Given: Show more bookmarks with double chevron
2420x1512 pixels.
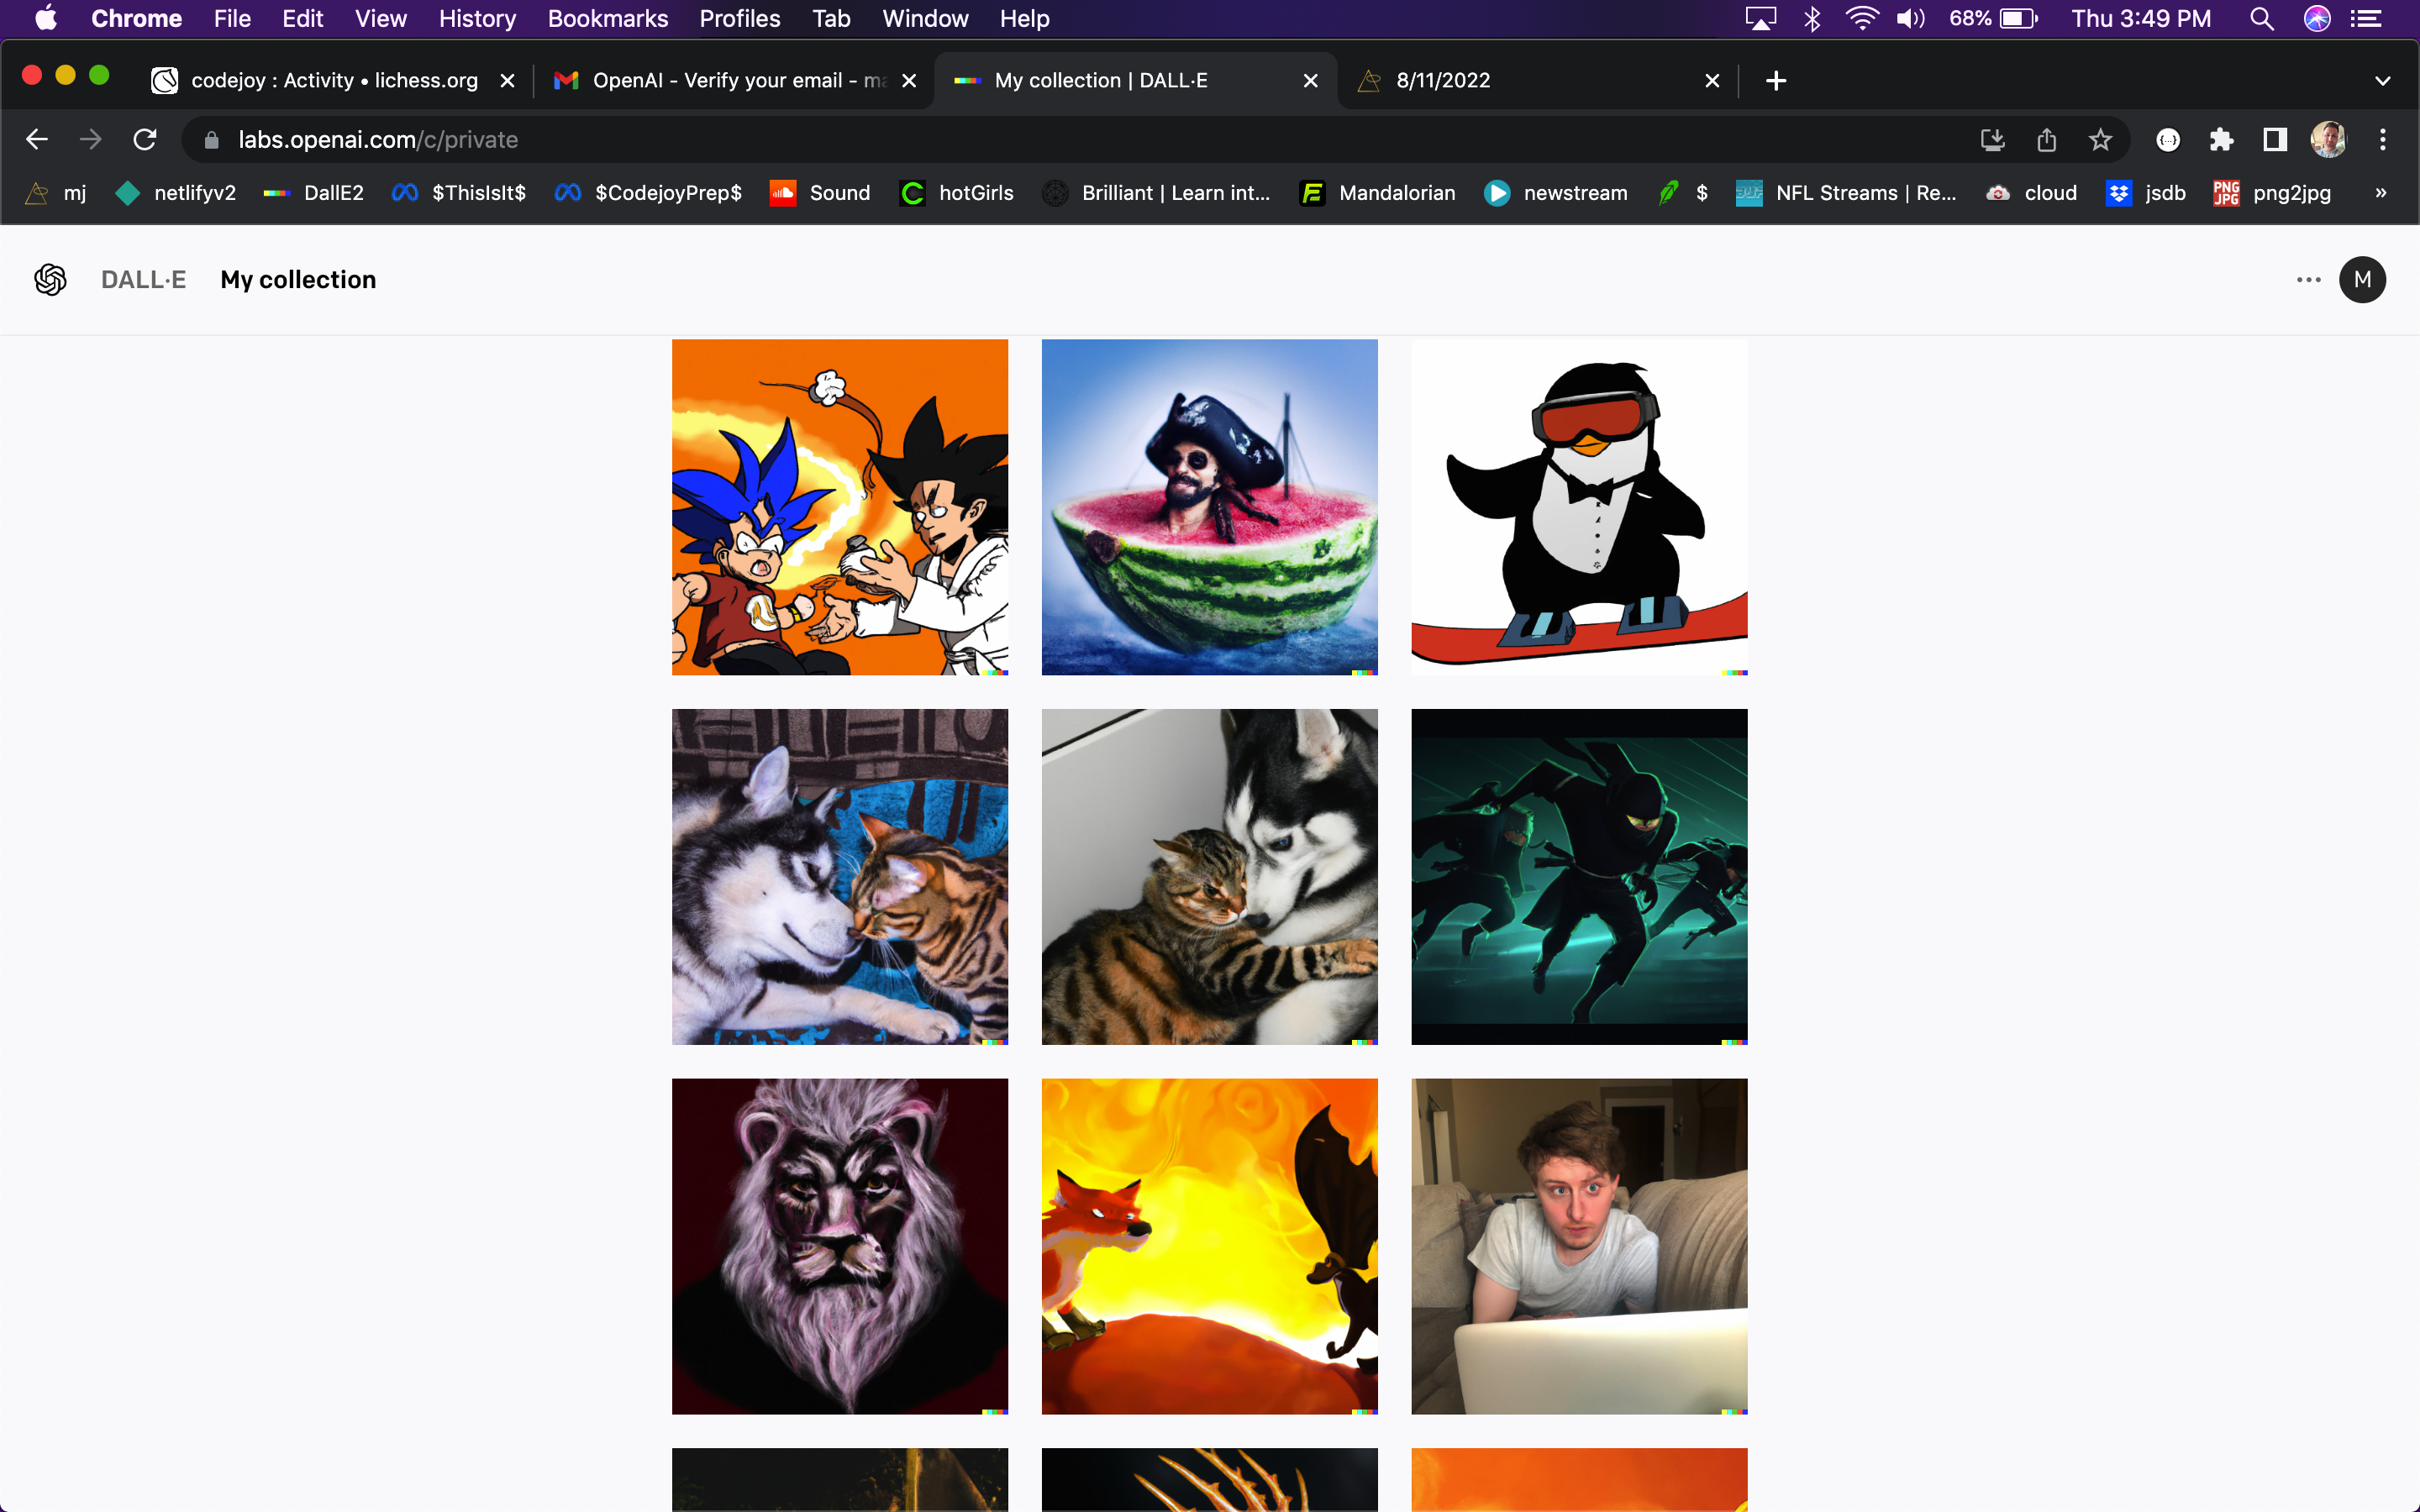Looking at the screenshot, I should 2381,193.
